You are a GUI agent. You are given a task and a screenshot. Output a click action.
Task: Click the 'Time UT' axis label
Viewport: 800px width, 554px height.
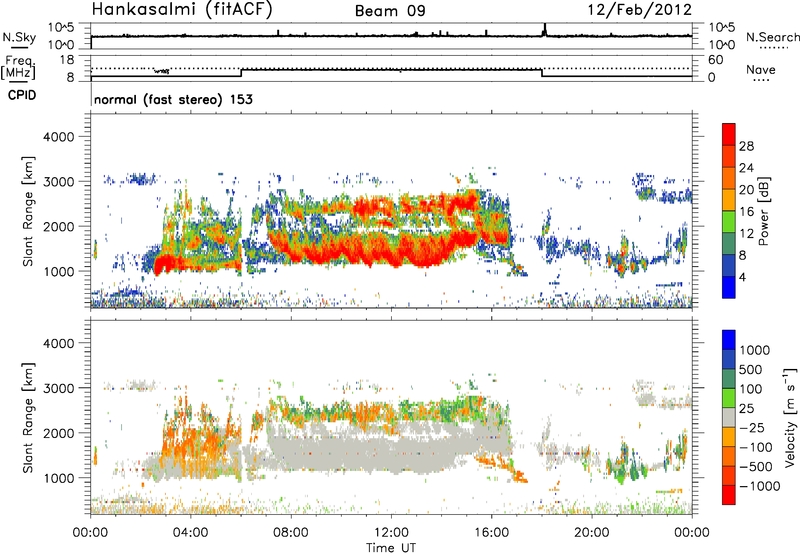(x=391, y=547)
